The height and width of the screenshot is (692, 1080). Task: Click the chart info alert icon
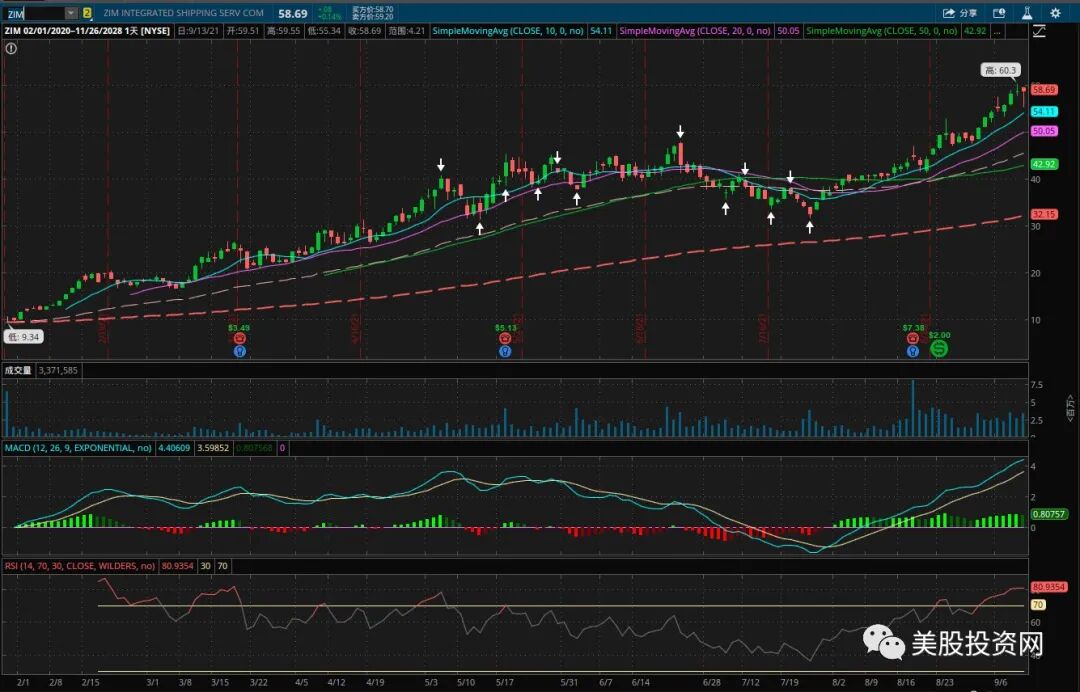coord(11,48)
